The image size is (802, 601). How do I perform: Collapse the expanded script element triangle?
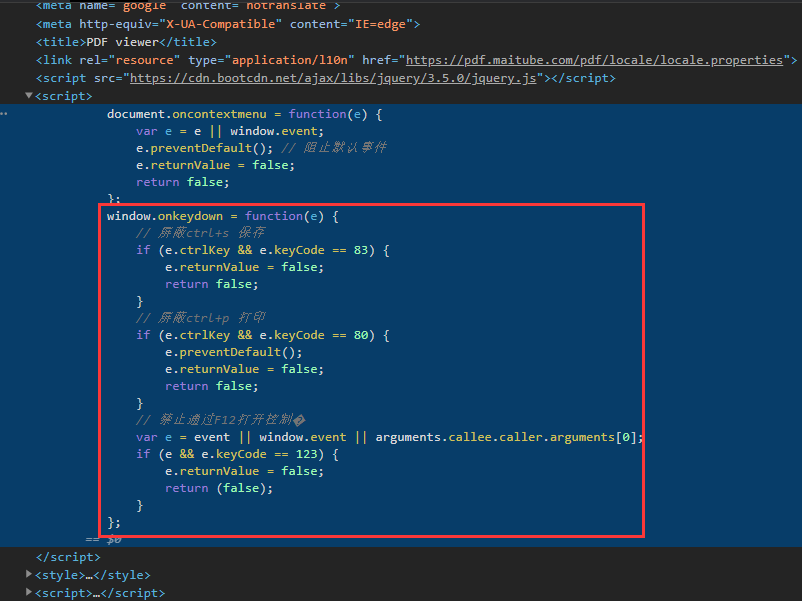pos(29,96)
